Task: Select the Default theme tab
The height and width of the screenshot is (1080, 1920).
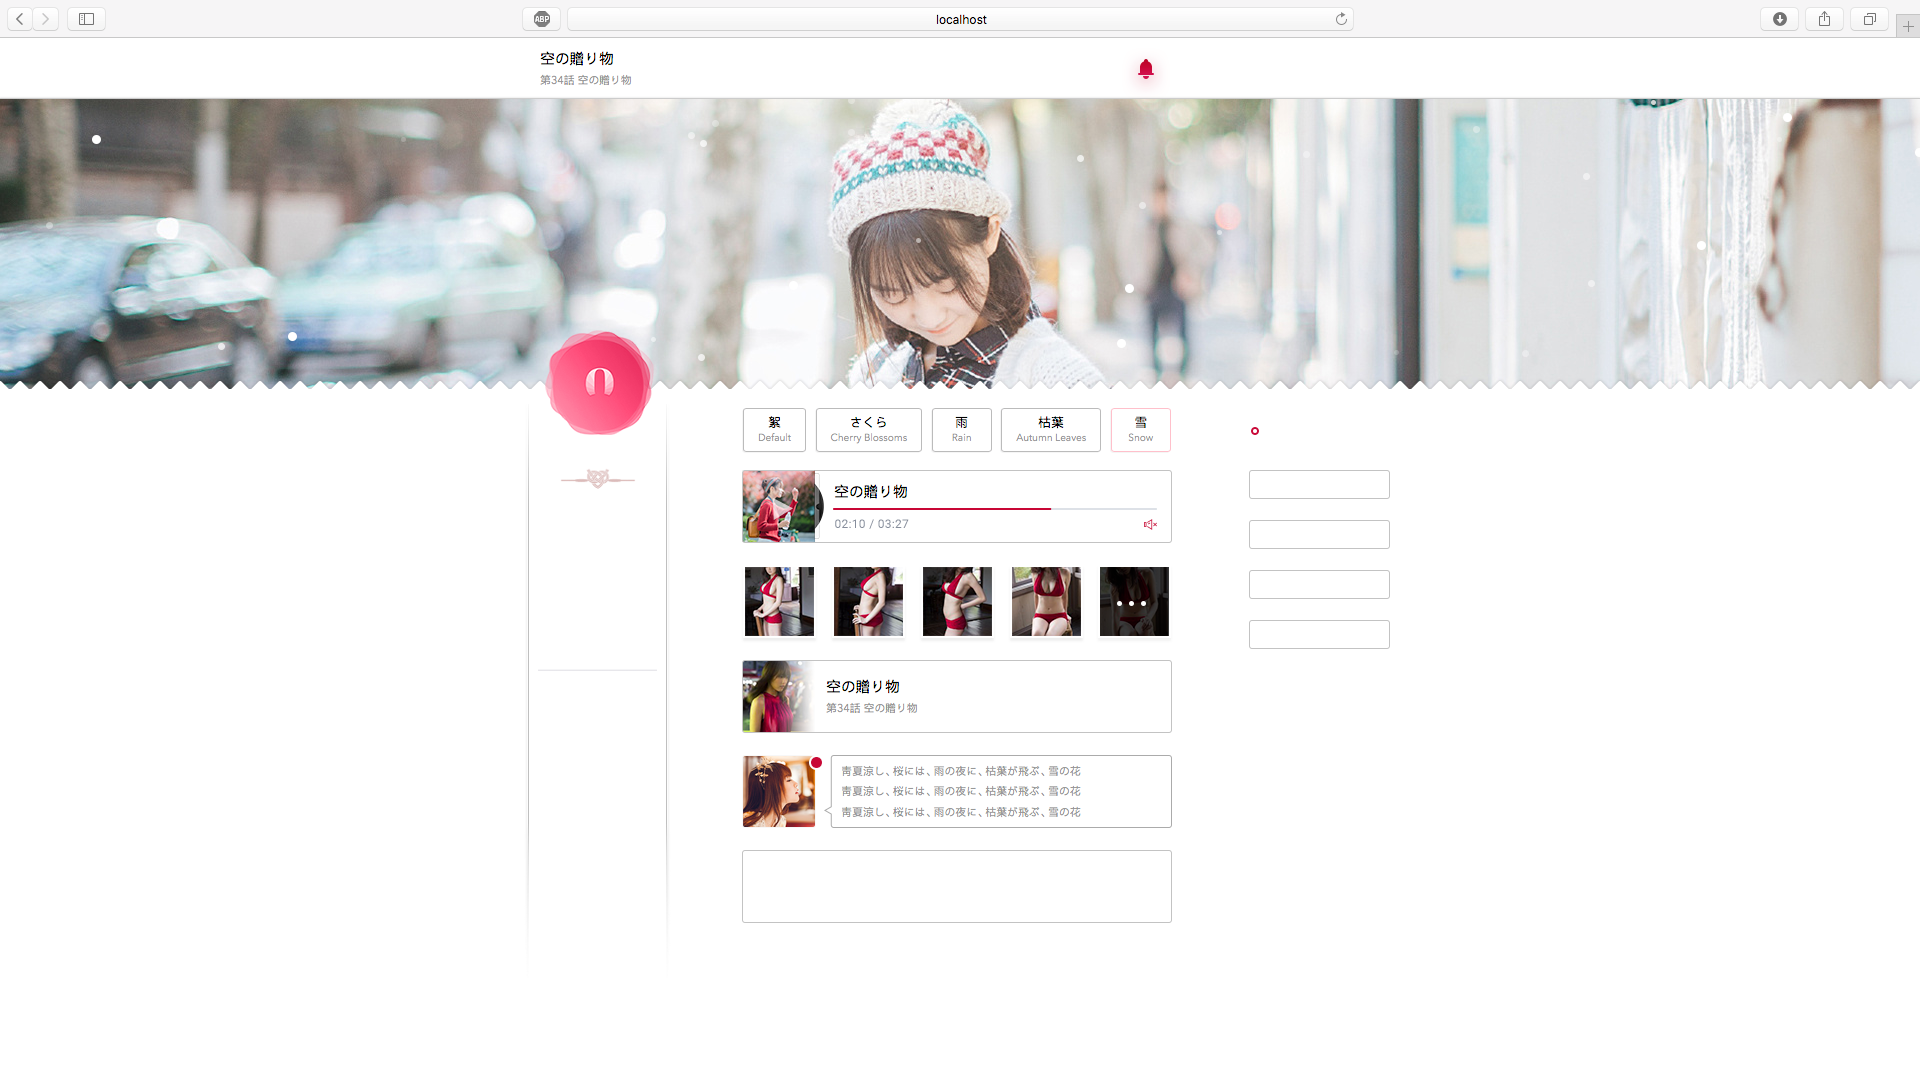Action: click(x=774, y=430)
